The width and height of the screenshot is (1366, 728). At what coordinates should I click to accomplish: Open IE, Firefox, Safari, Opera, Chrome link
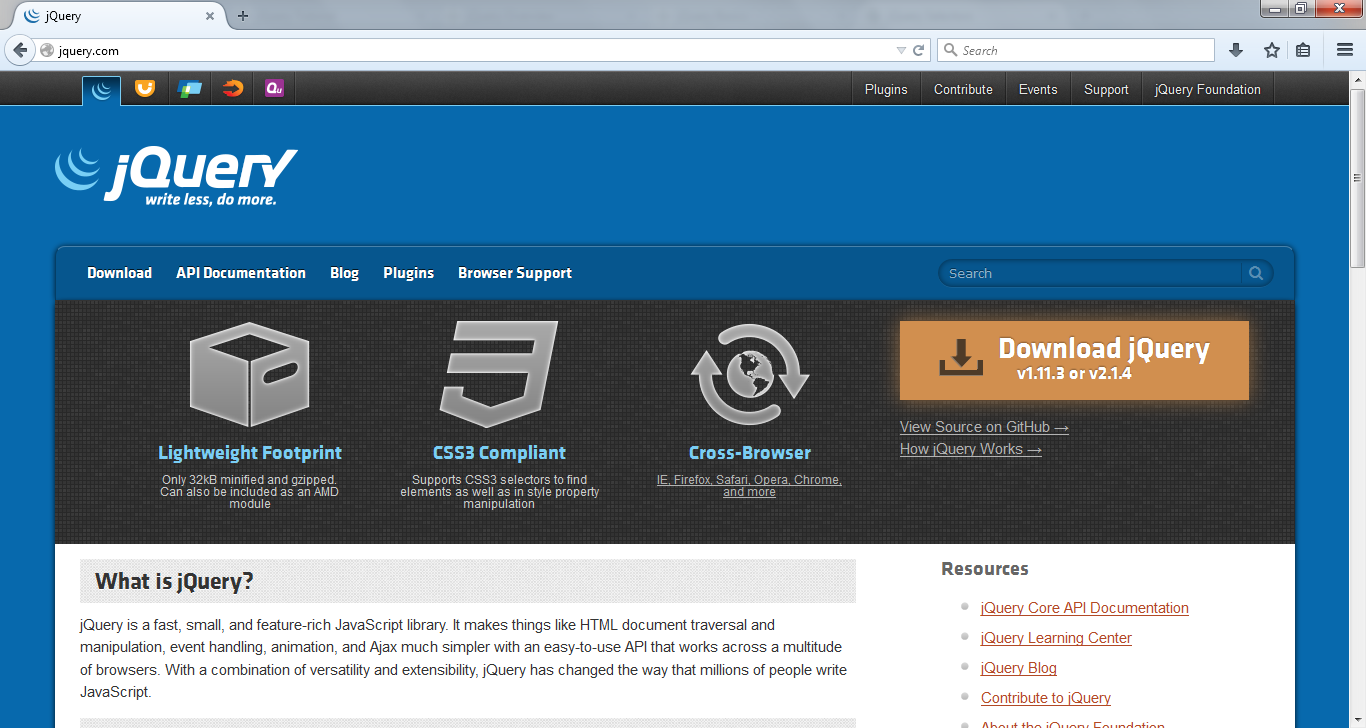click(x=749, y=486)
